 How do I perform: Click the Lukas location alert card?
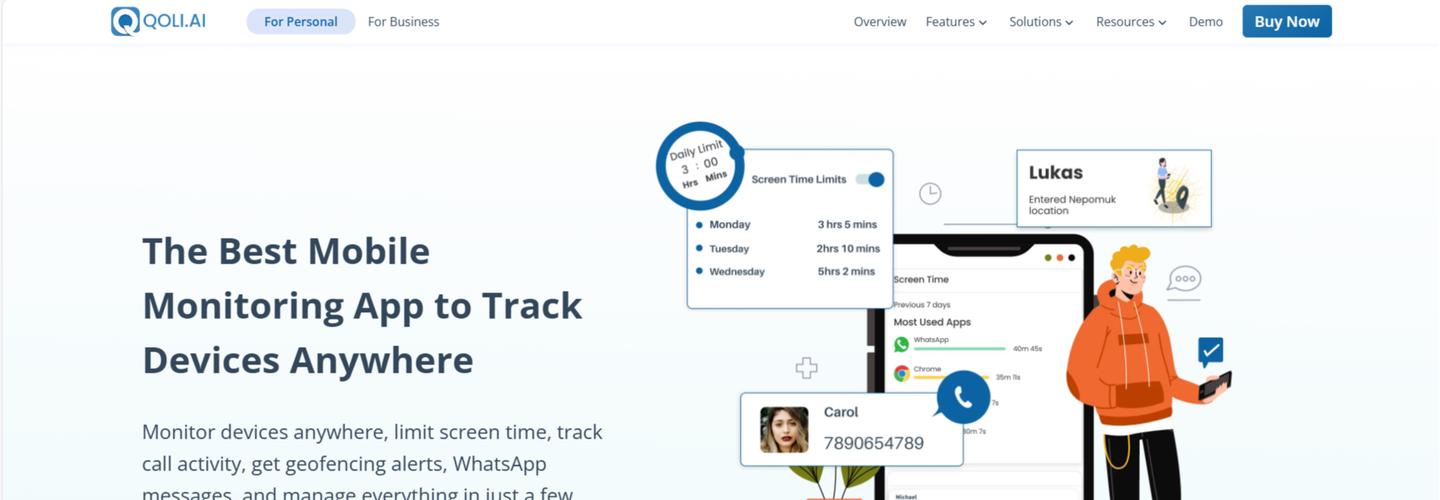tap(1113, 188)
